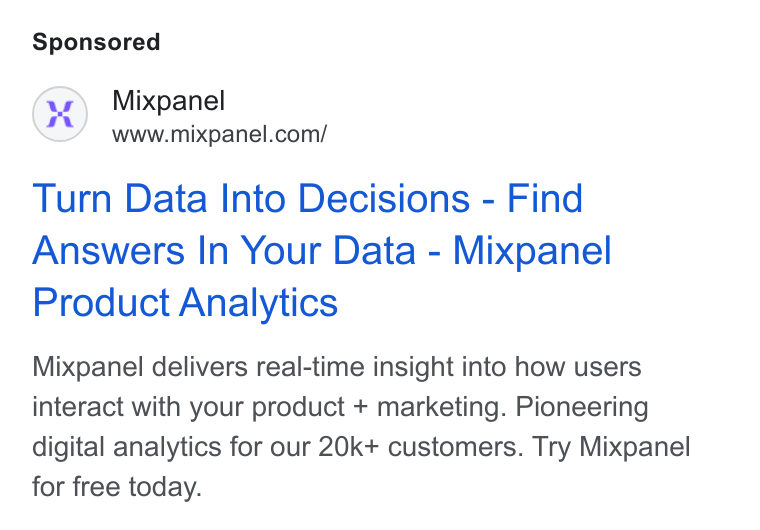Screen dimensions: 760x530
Task: Click 'Try Mixpanel' in the description
Action: coord(611,447)
